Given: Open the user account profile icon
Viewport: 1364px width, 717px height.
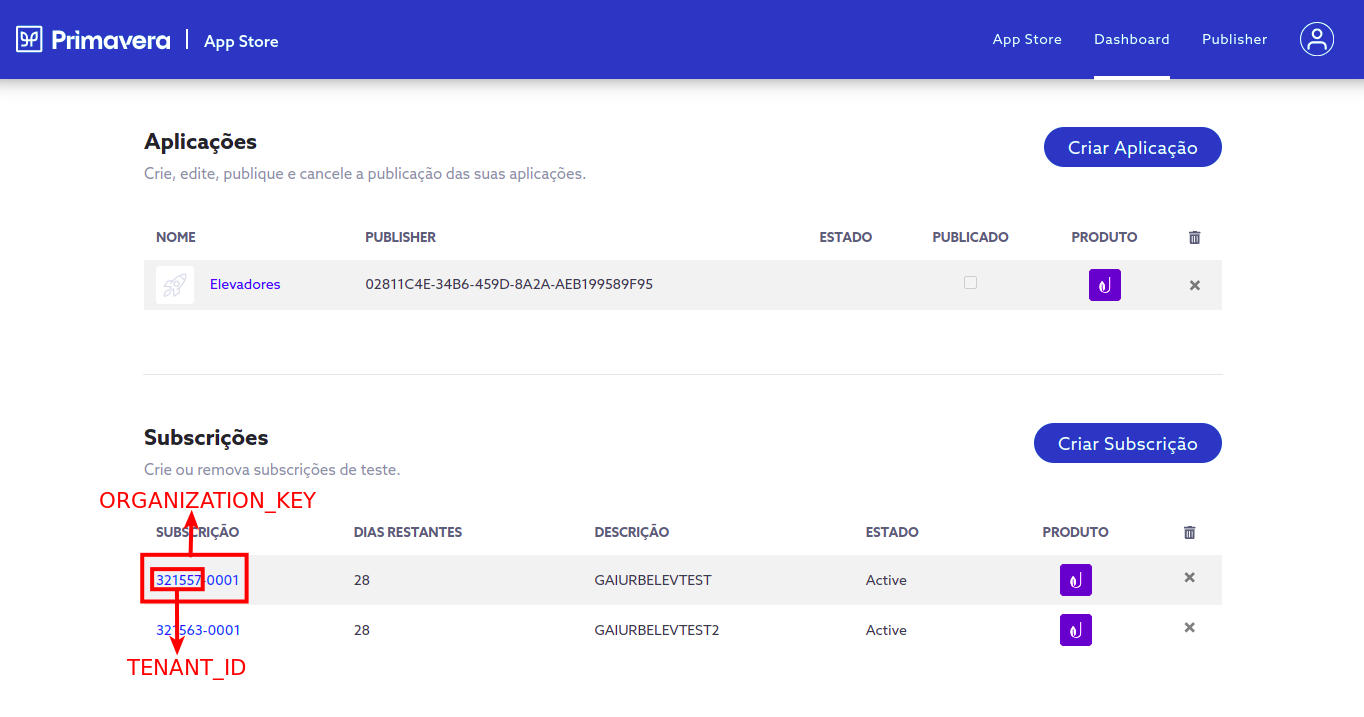Looking at the screenshot, I should point(1317,39).
